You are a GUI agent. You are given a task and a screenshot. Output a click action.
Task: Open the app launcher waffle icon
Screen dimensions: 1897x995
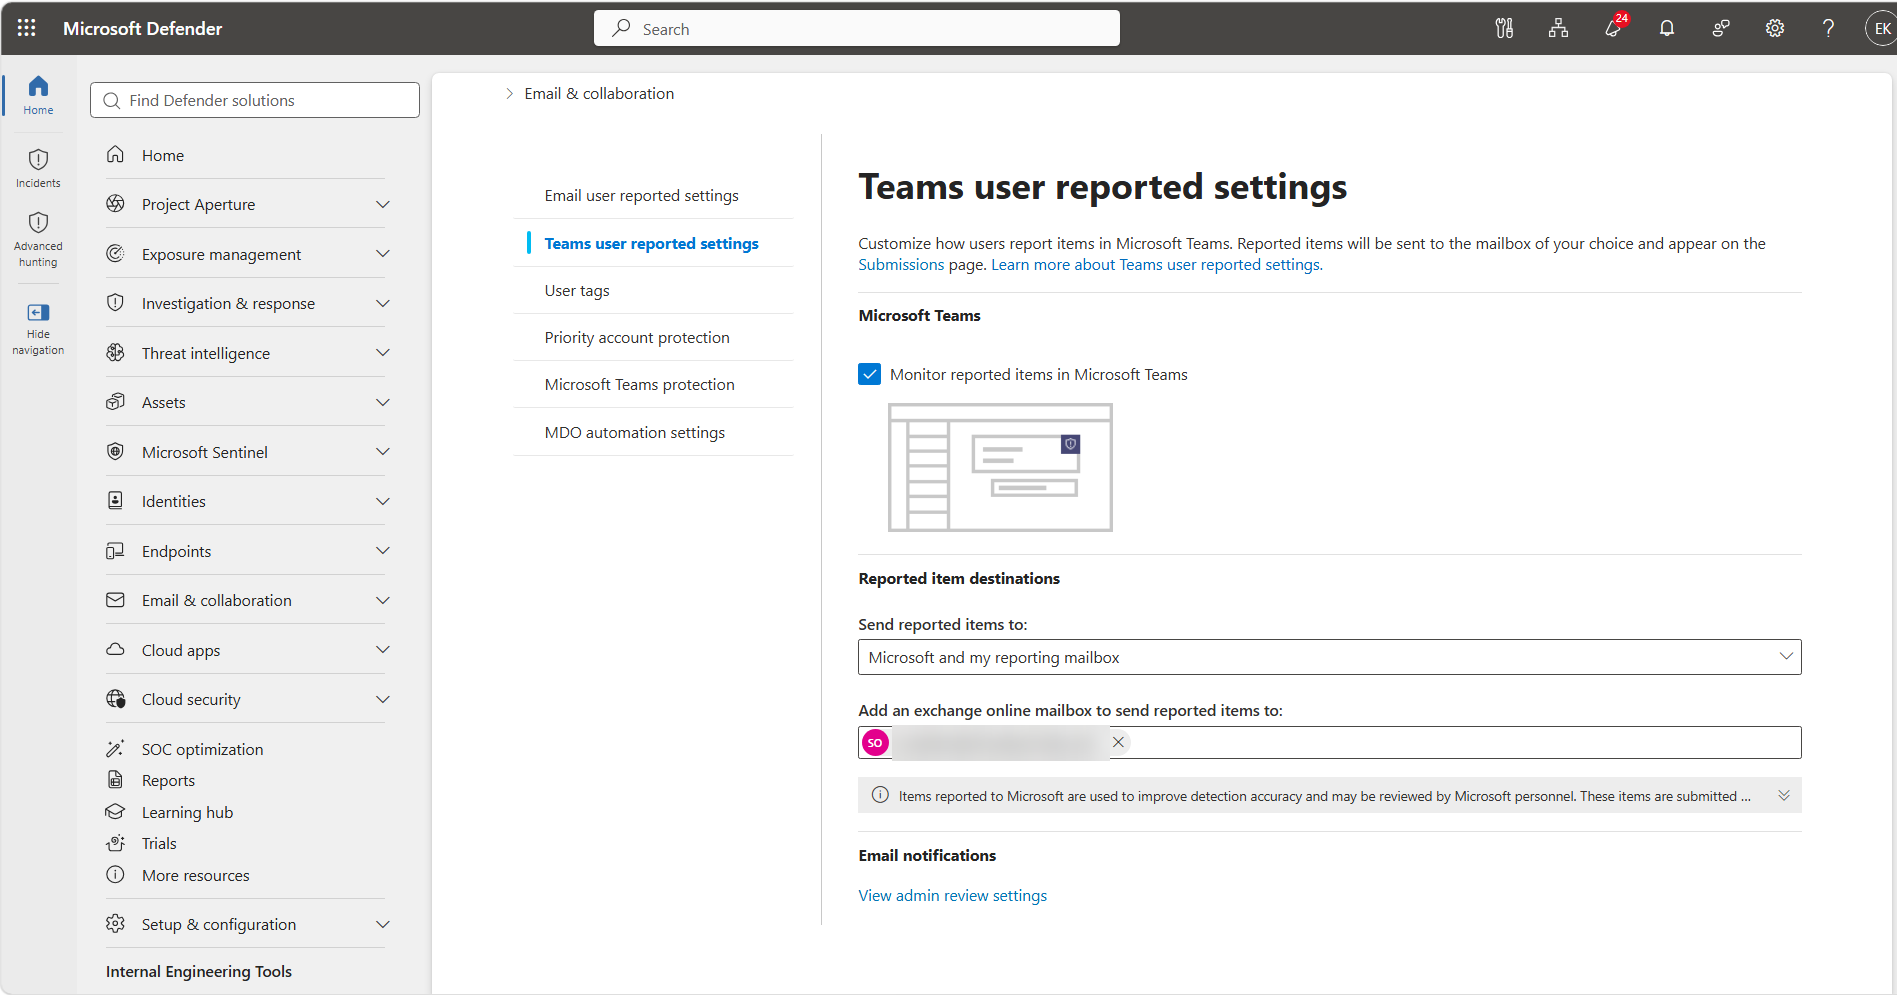27,28
